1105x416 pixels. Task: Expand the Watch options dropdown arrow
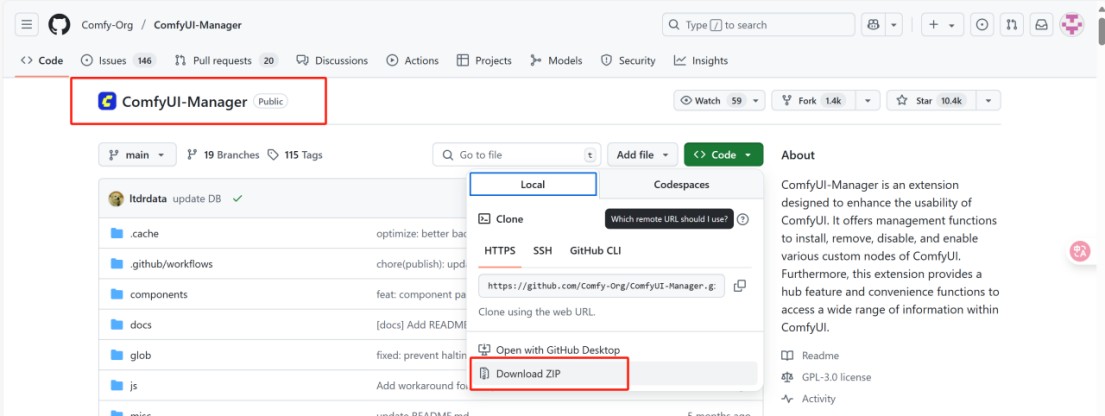(x=756, y=101)
